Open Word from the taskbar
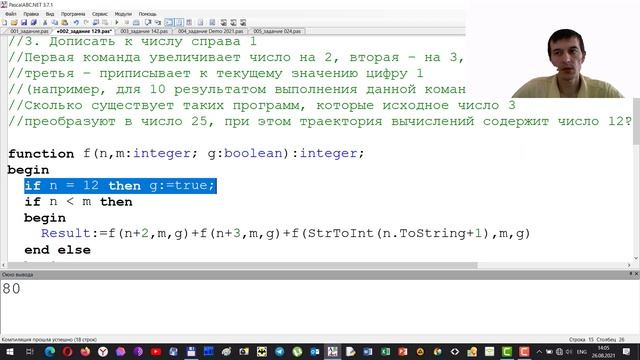Viewport: 640px width, 360px height. click(368, 351)
